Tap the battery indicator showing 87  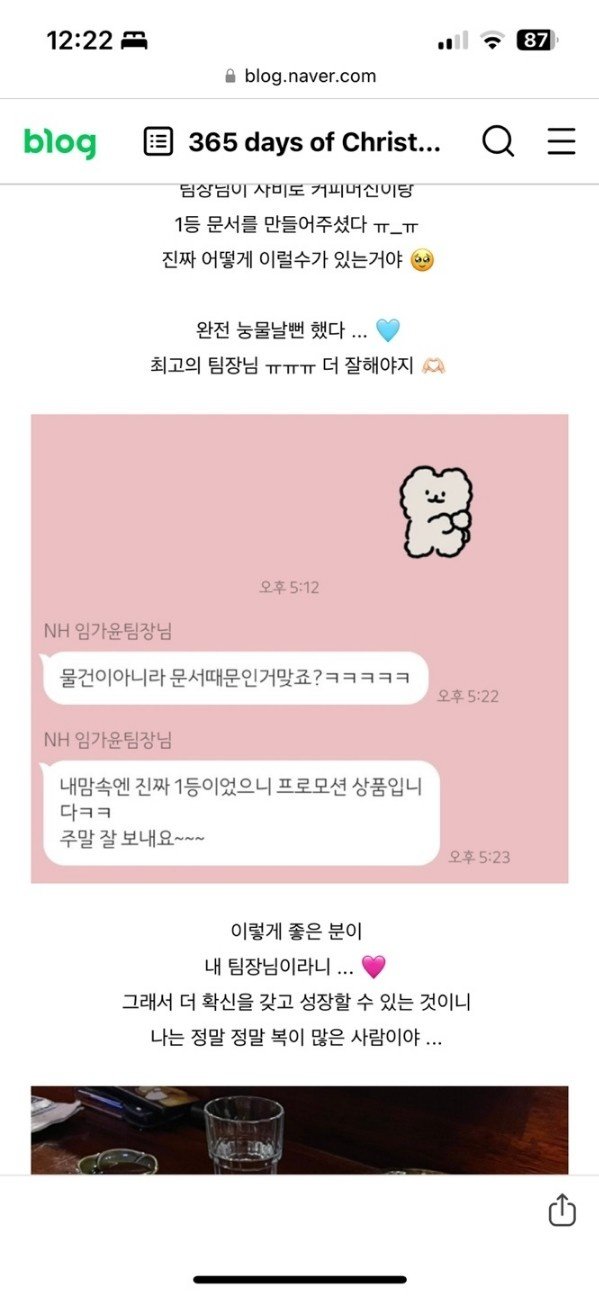pyautogui.click(x=536, y=41)
